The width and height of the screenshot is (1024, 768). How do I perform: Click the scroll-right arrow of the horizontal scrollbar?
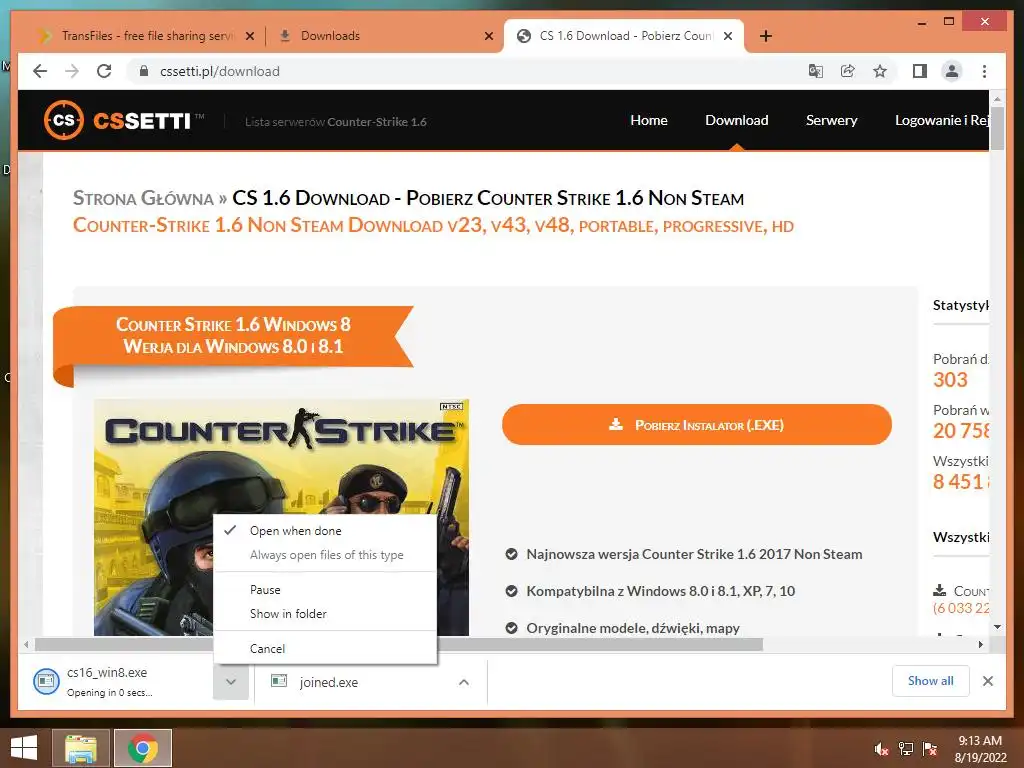[x=980, y=645]
